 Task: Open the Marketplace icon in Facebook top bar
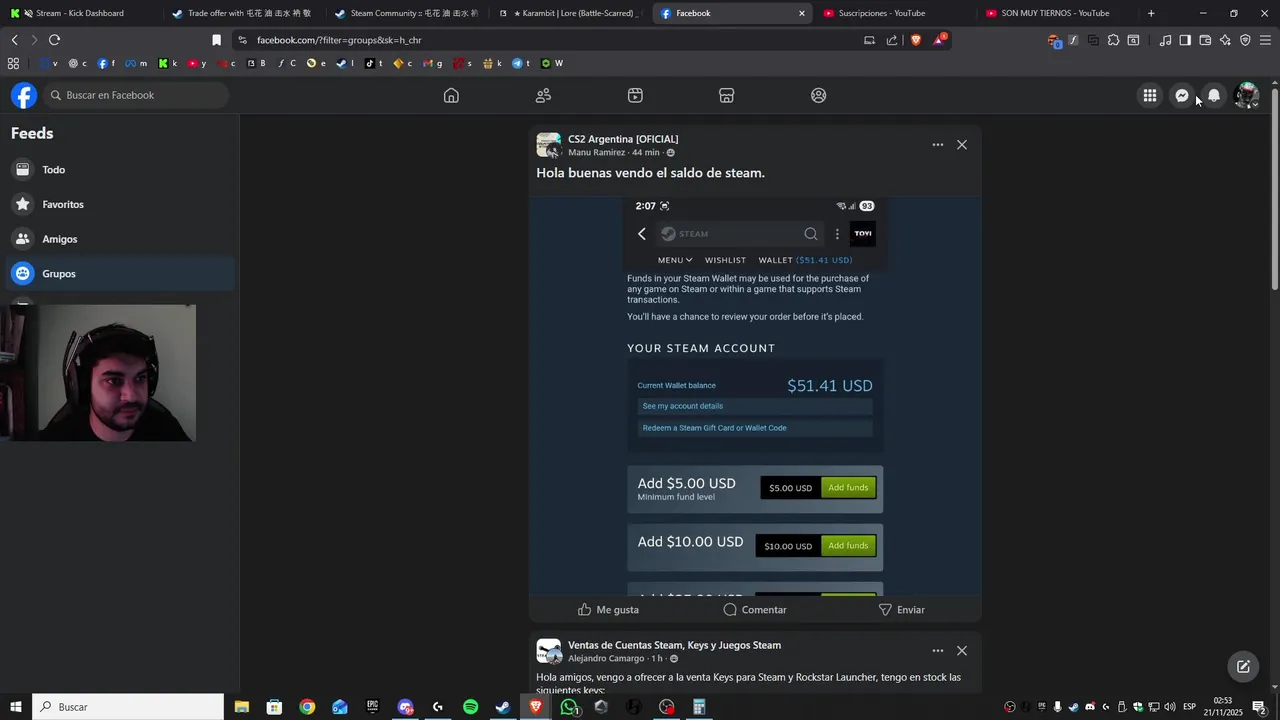click(727, 95)
